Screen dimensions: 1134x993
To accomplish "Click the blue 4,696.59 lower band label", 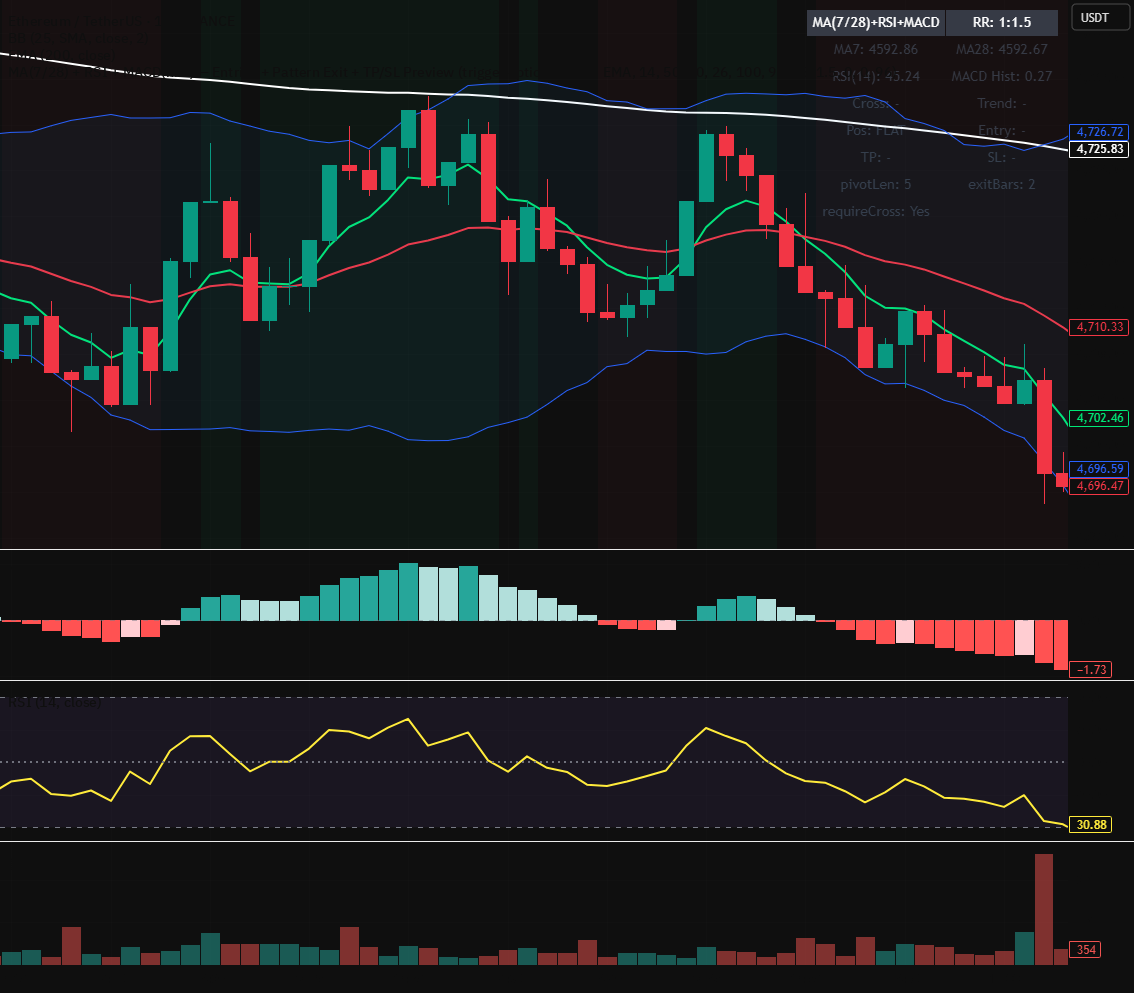I will [x=1099, y=469].
